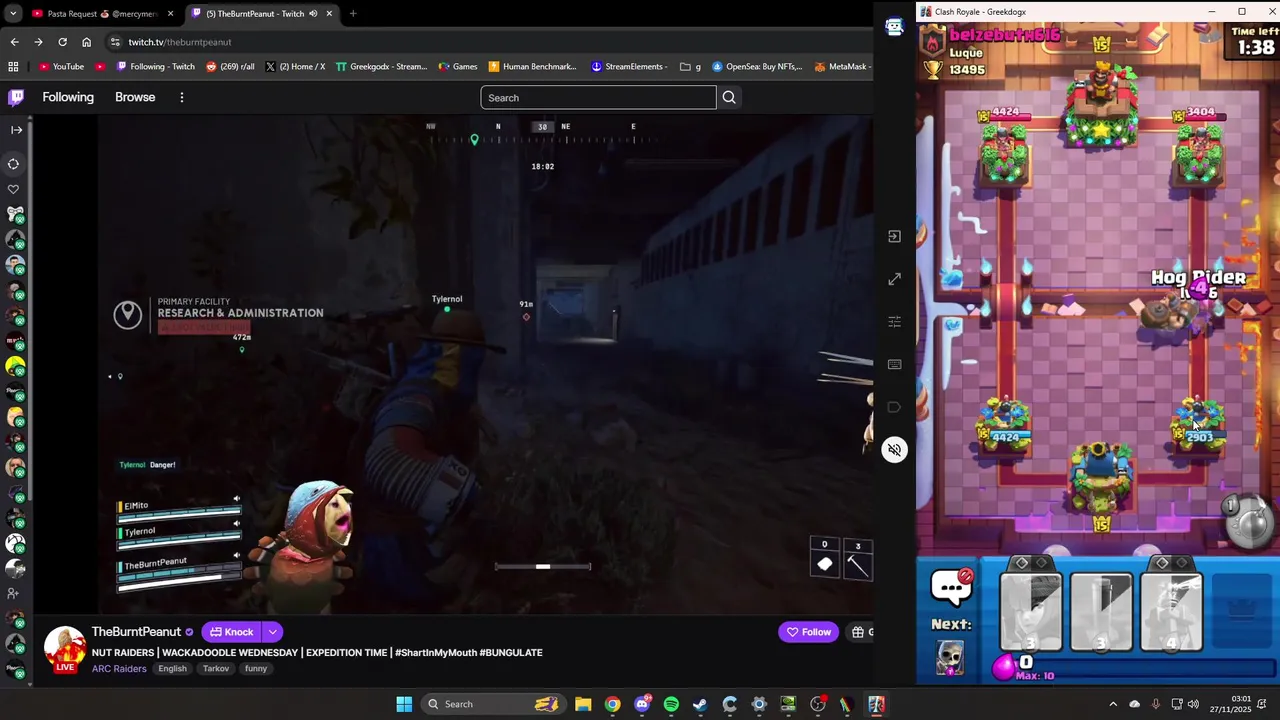The image size is (1280, 720).
Task: Click the keyboard icon on side panel
Action: 894,364
